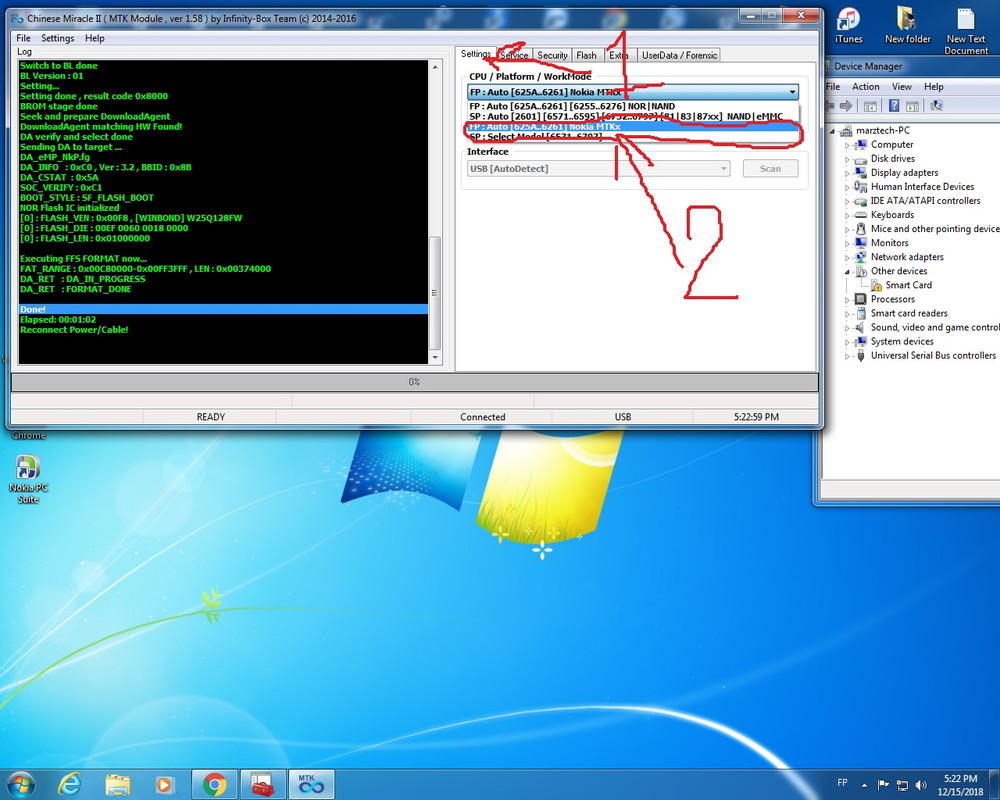1000x800 pixels.
Task: Click Smart Card warning device icon
Action: tap(877, 285)
